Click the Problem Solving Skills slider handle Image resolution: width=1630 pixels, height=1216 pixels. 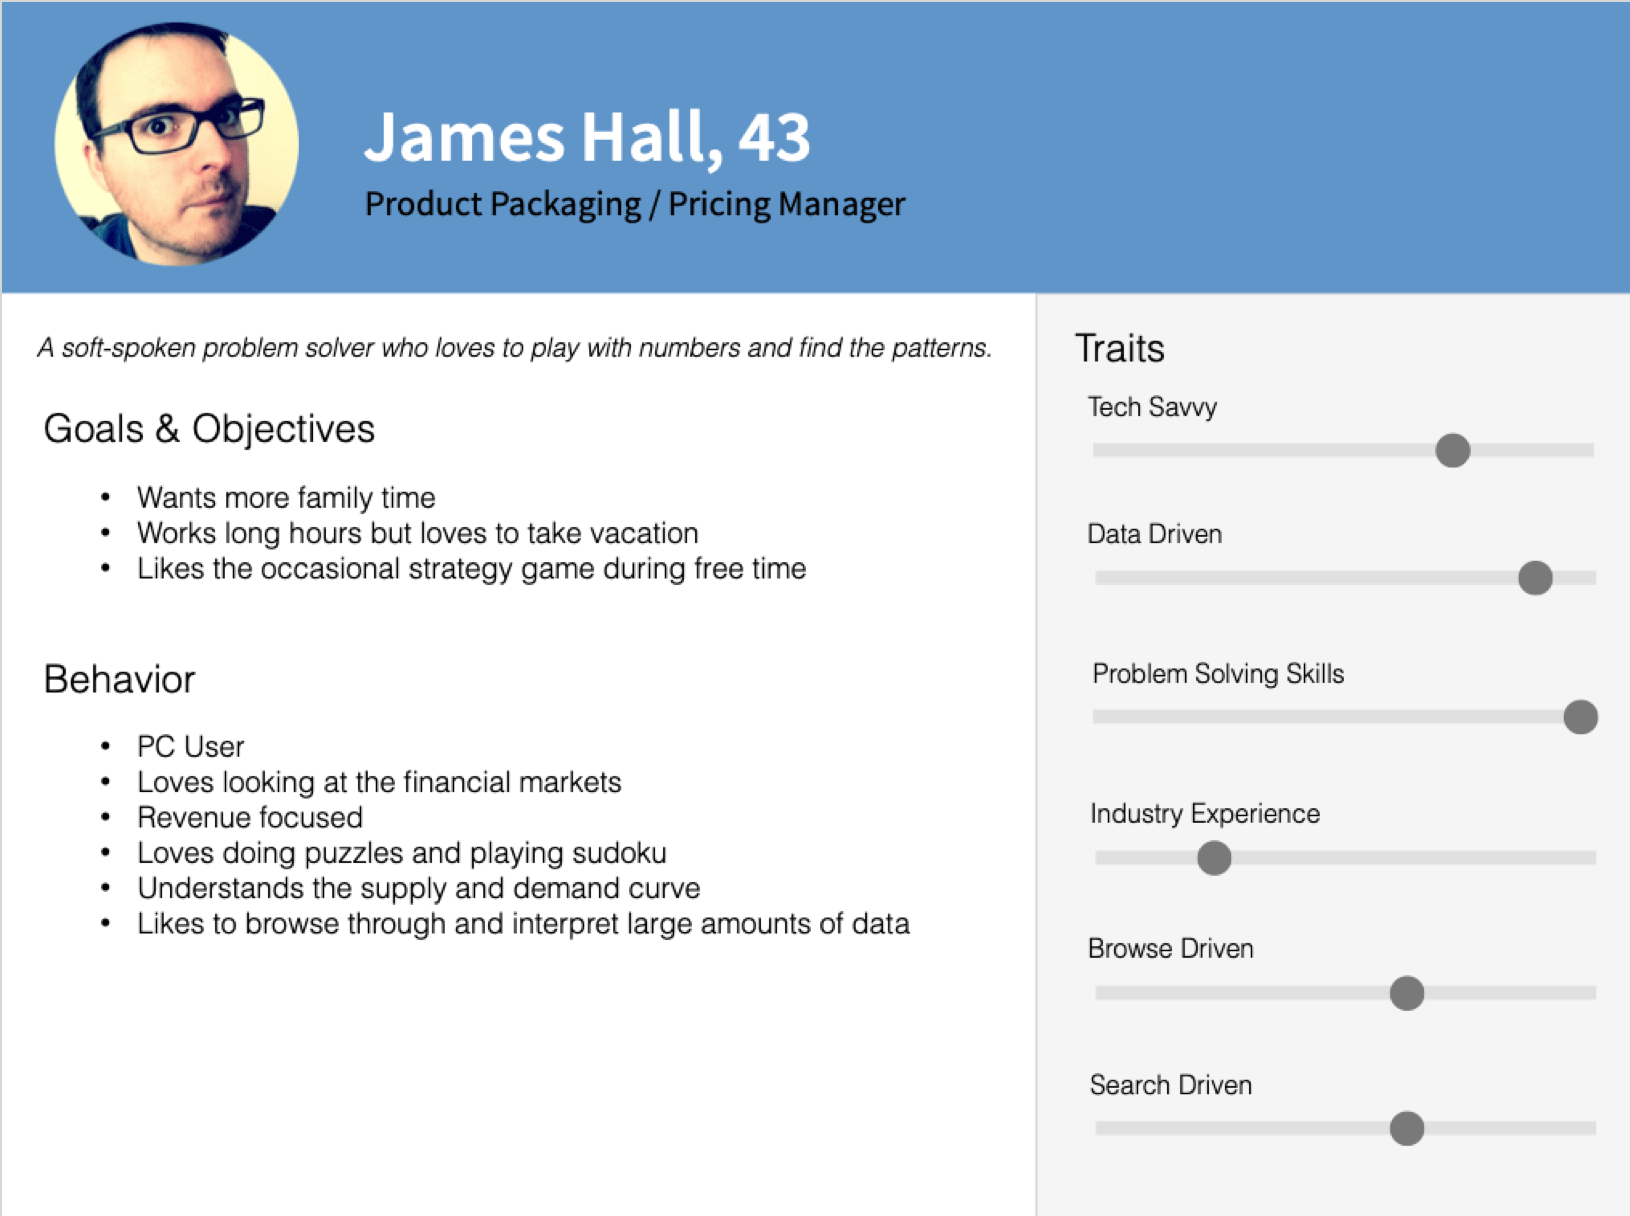pyautogui.click(x=1580, y=717)
